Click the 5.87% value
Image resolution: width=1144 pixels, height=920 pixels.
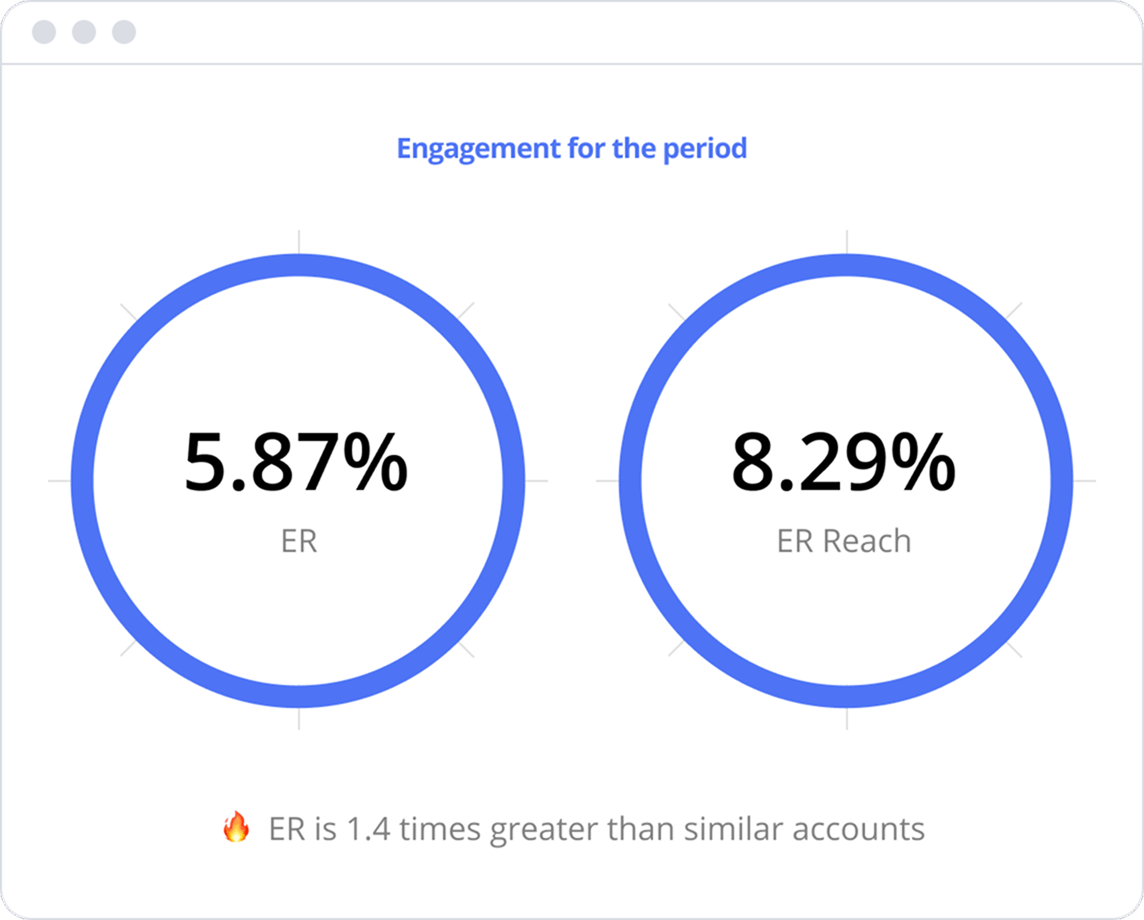(x=296, y=463)
